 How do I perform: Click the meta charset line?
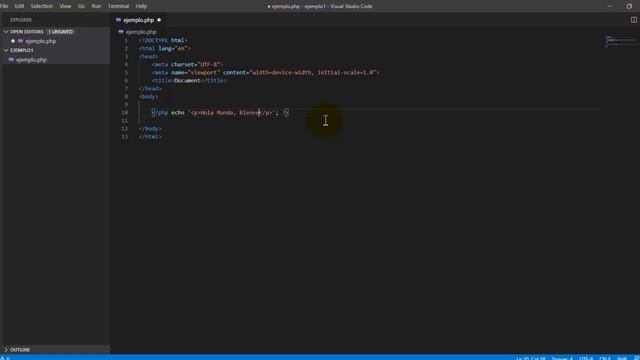187,64
